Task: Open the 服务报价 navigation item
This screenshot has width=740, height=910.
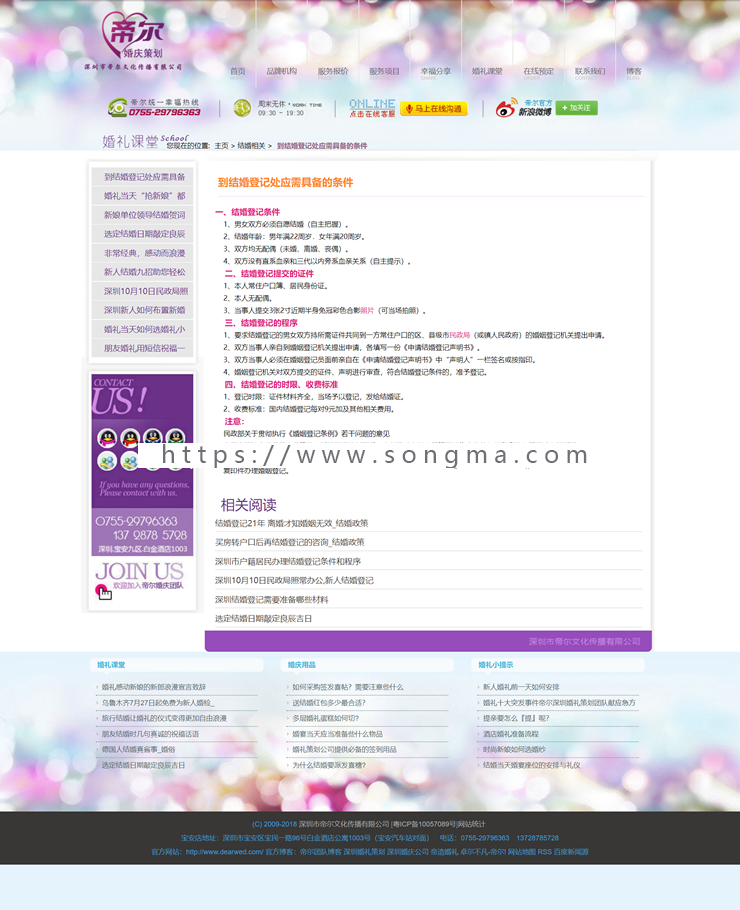Action: 333,71
